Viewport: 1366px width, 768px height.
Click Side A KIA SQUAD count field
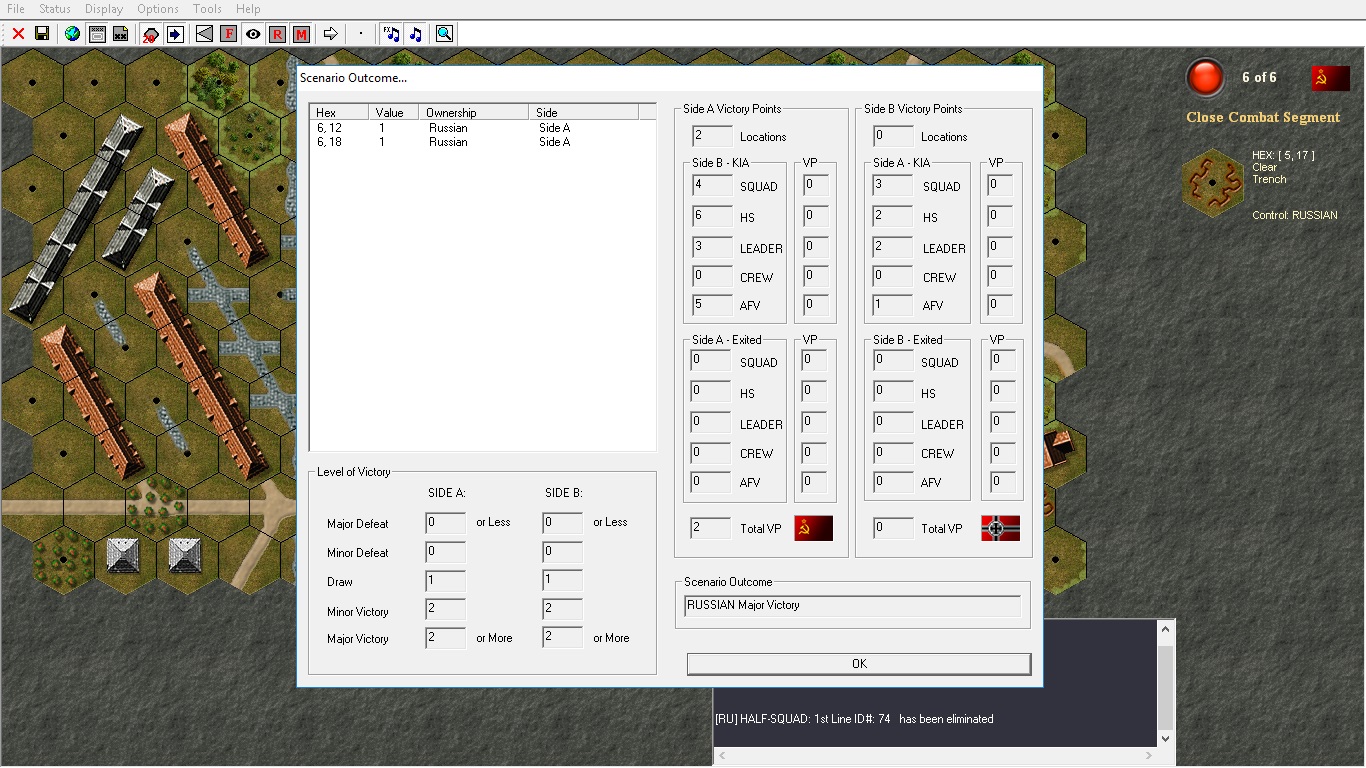893,186
